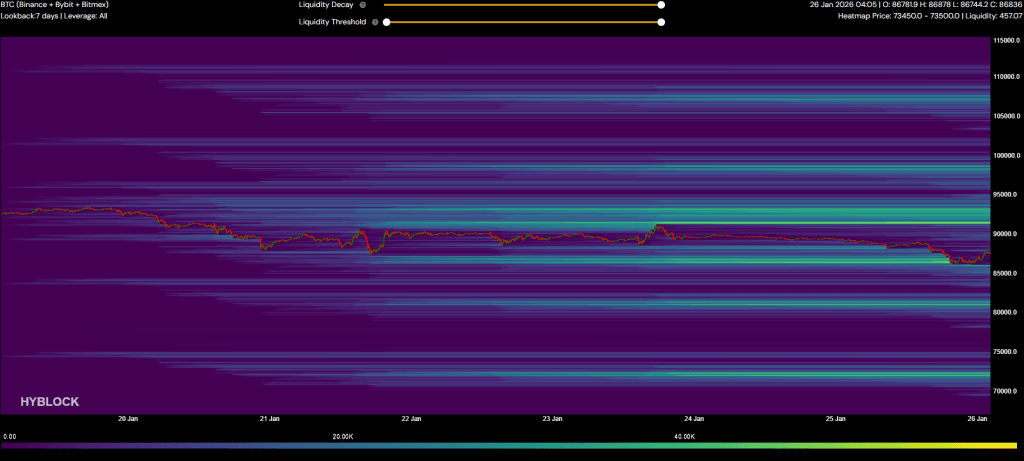Screen dimensions: 1024x461
Task: Click the 115000.0 price axis label
Action: tap(1004, 41)
